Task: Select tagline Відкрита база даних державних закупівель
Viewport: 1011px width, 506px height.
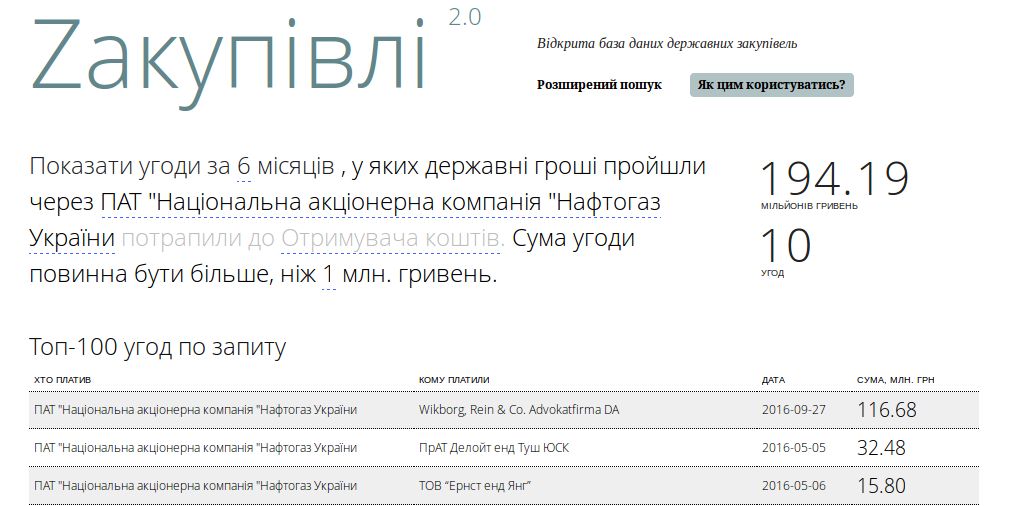Action: (x=667, y=44)
